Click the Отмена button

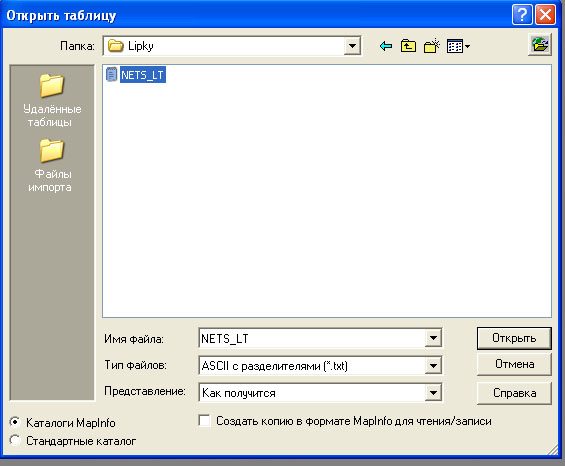click(514, 364)
